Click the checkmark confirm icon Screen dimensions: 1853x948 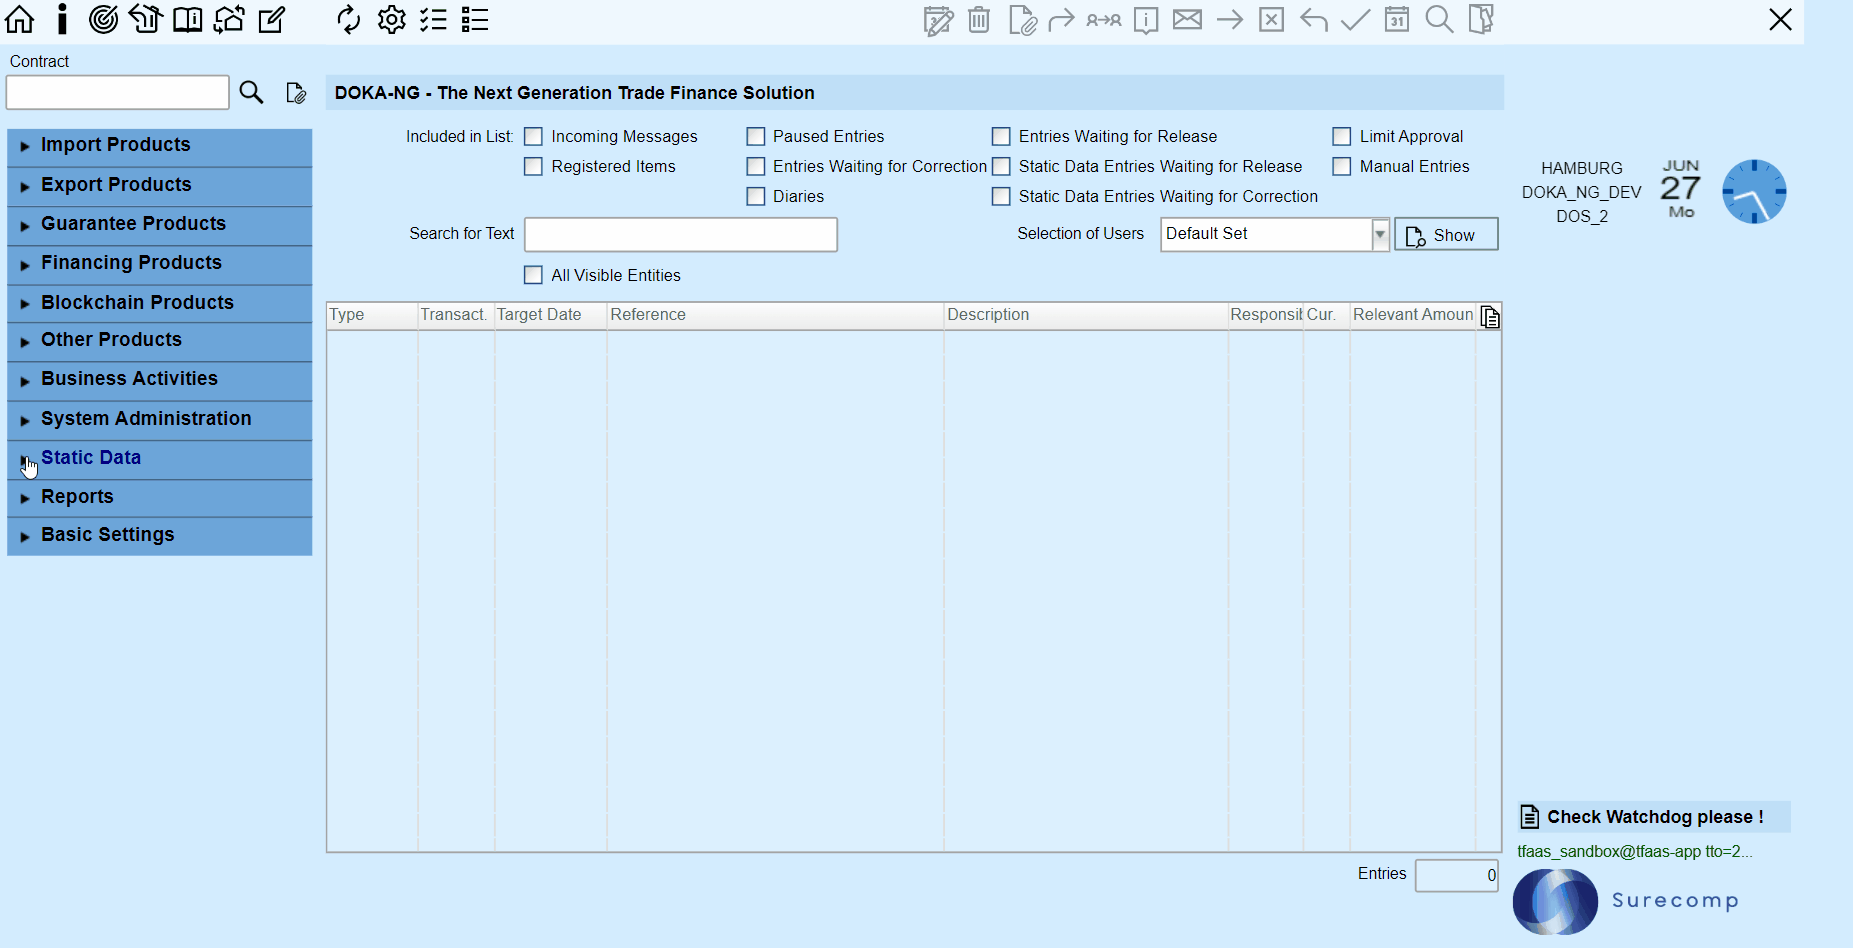pyautogui.click(x=1355, y=20)
